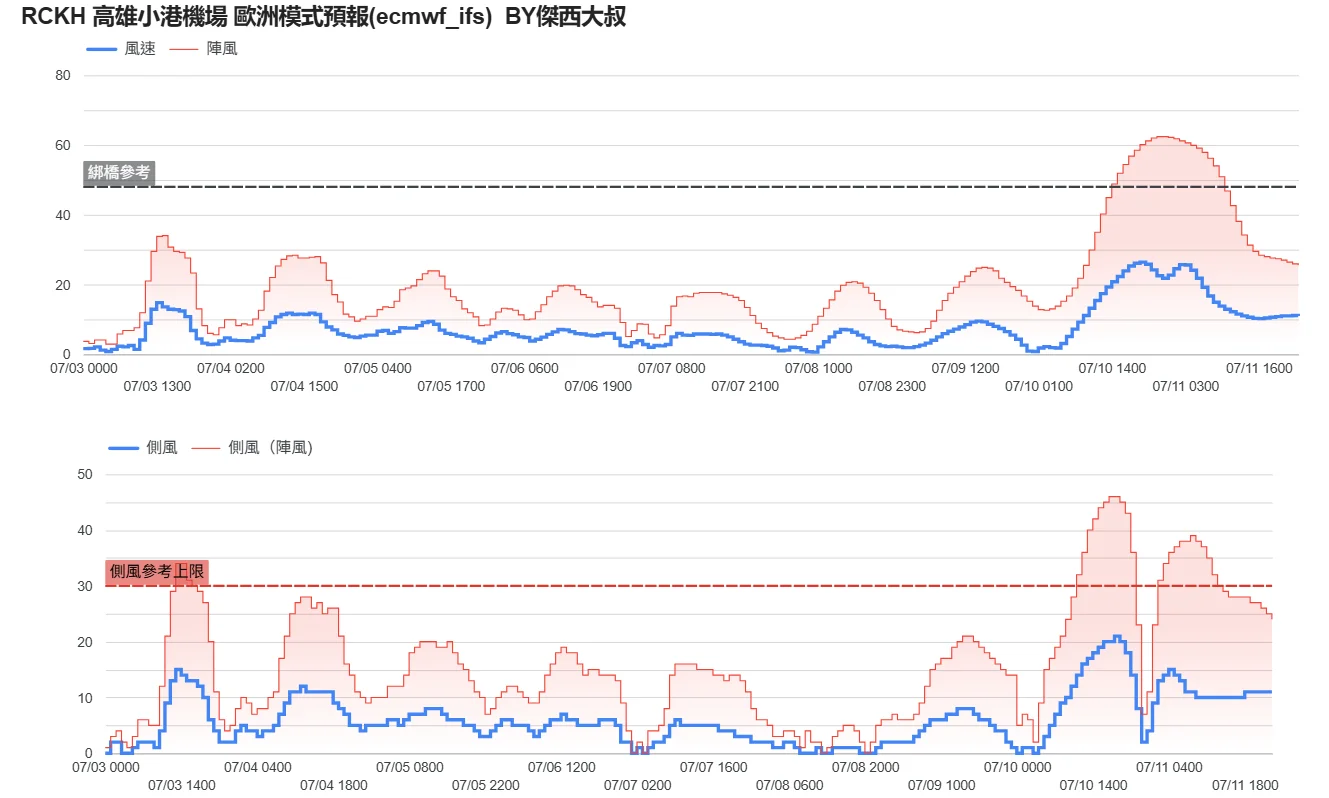Toggle the 陣風 legend entry
This screenshot has width=1329, height=798.
coord(222,48)
